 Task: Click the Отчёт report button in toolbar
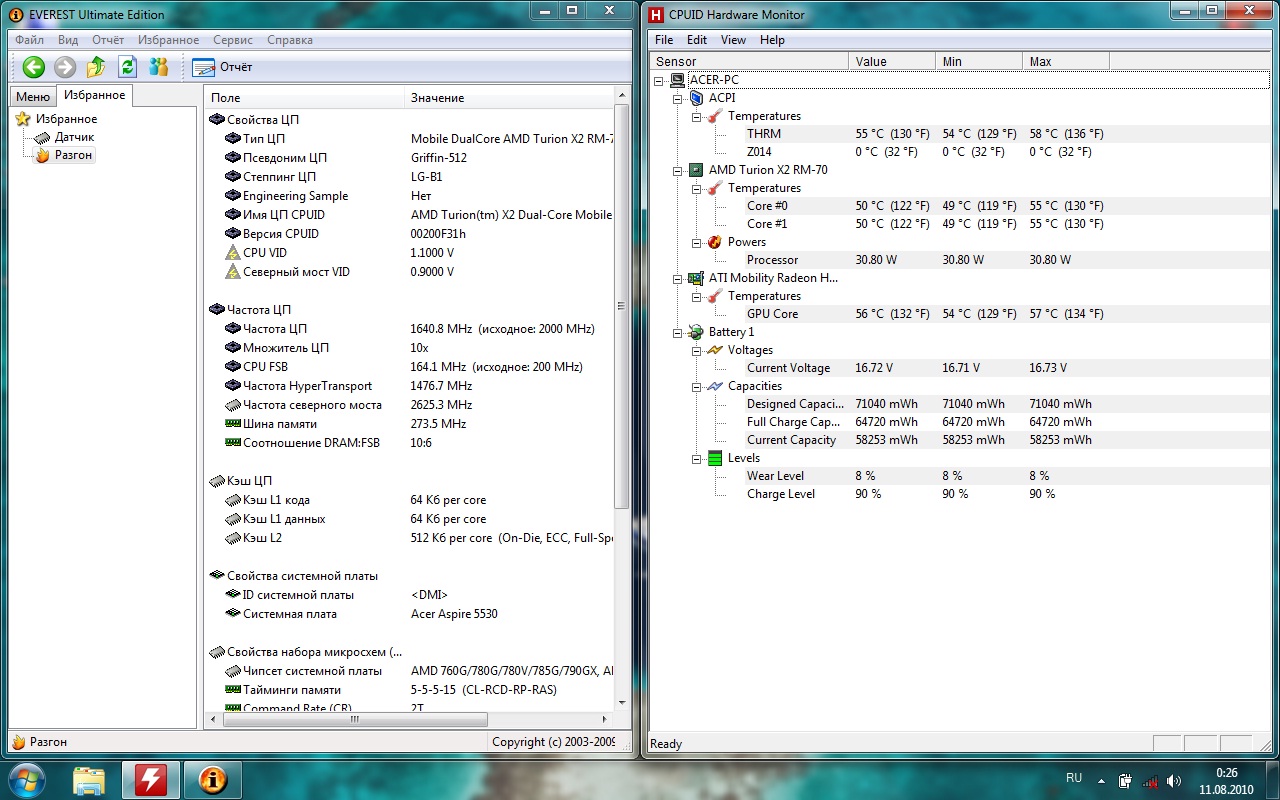222,67
